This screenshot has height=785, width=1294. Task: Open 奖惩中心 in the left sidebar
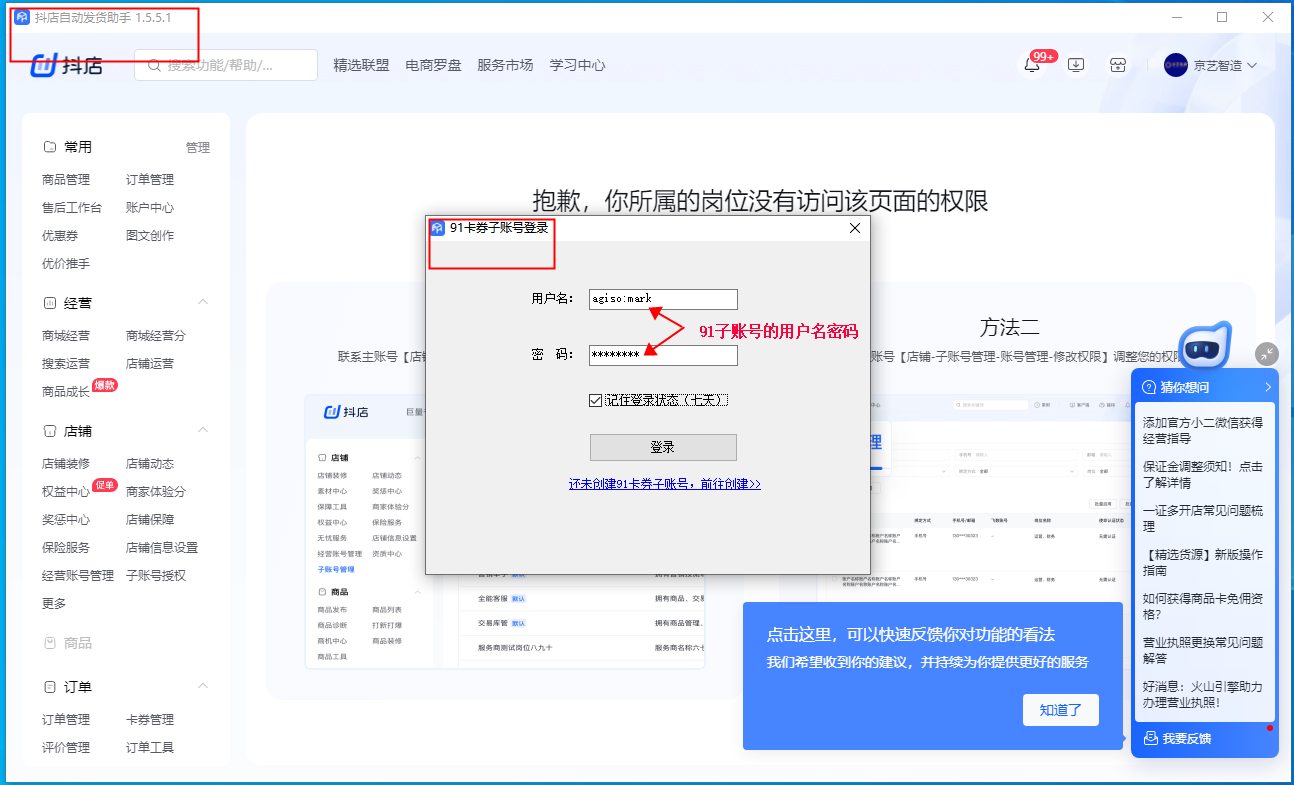(66, 520)
